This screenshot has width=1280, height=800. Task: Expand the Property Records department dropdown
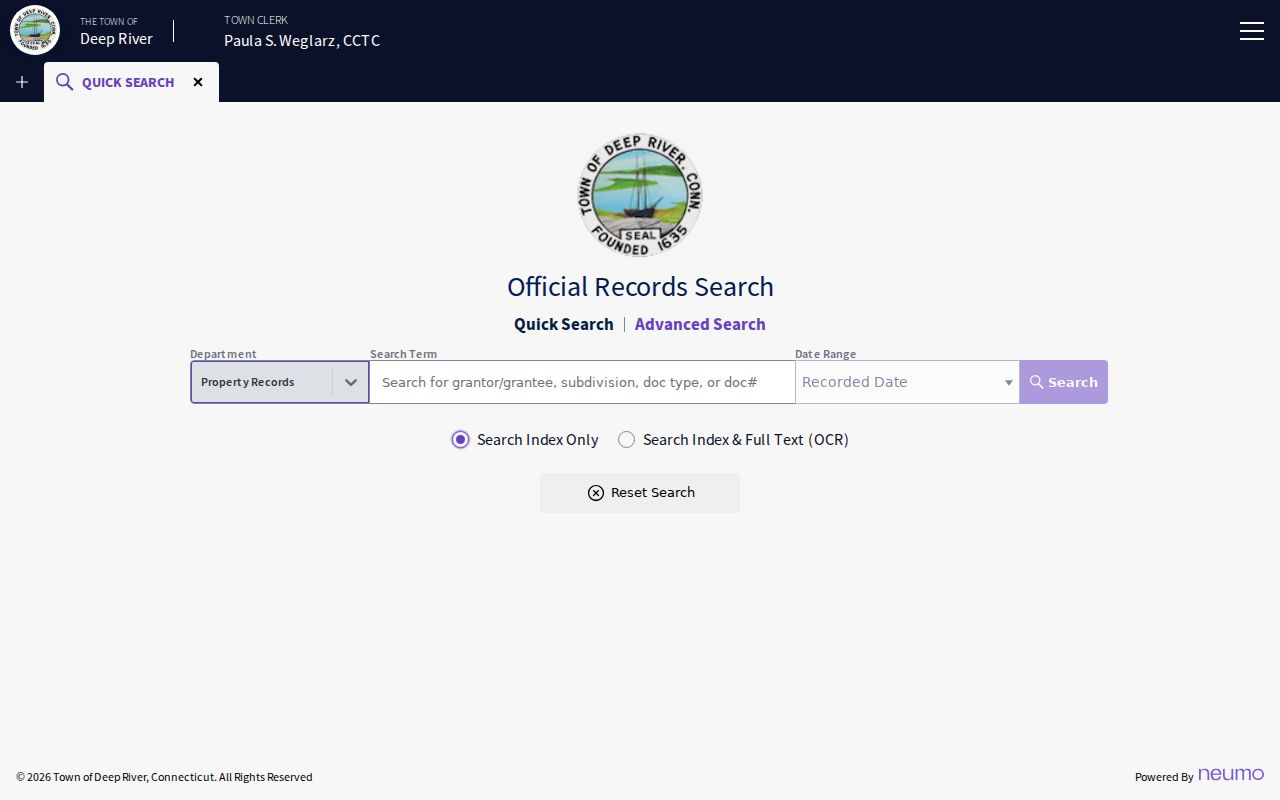pos(280,382)
